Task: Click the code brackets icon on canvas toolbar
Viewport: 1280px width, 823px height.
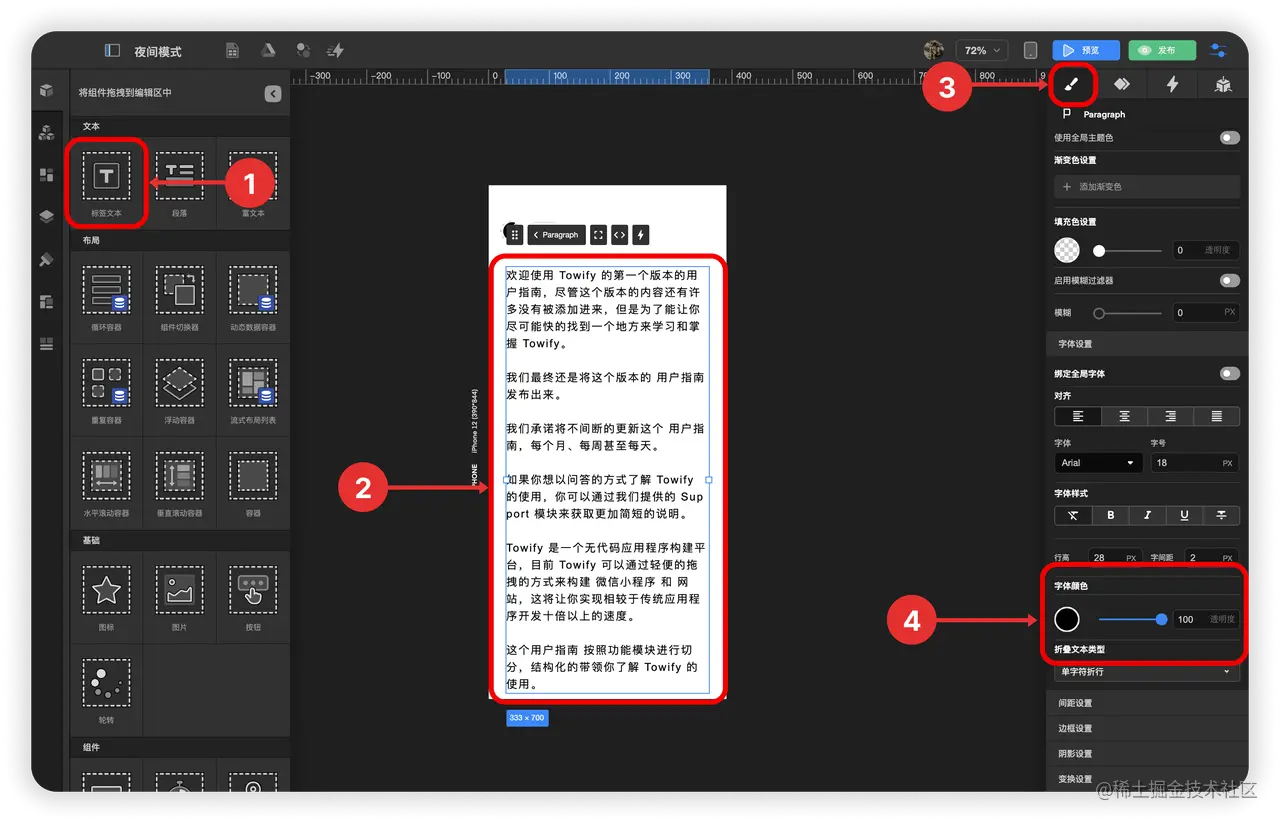Action: pyautogui.click(x=619, y=235)
